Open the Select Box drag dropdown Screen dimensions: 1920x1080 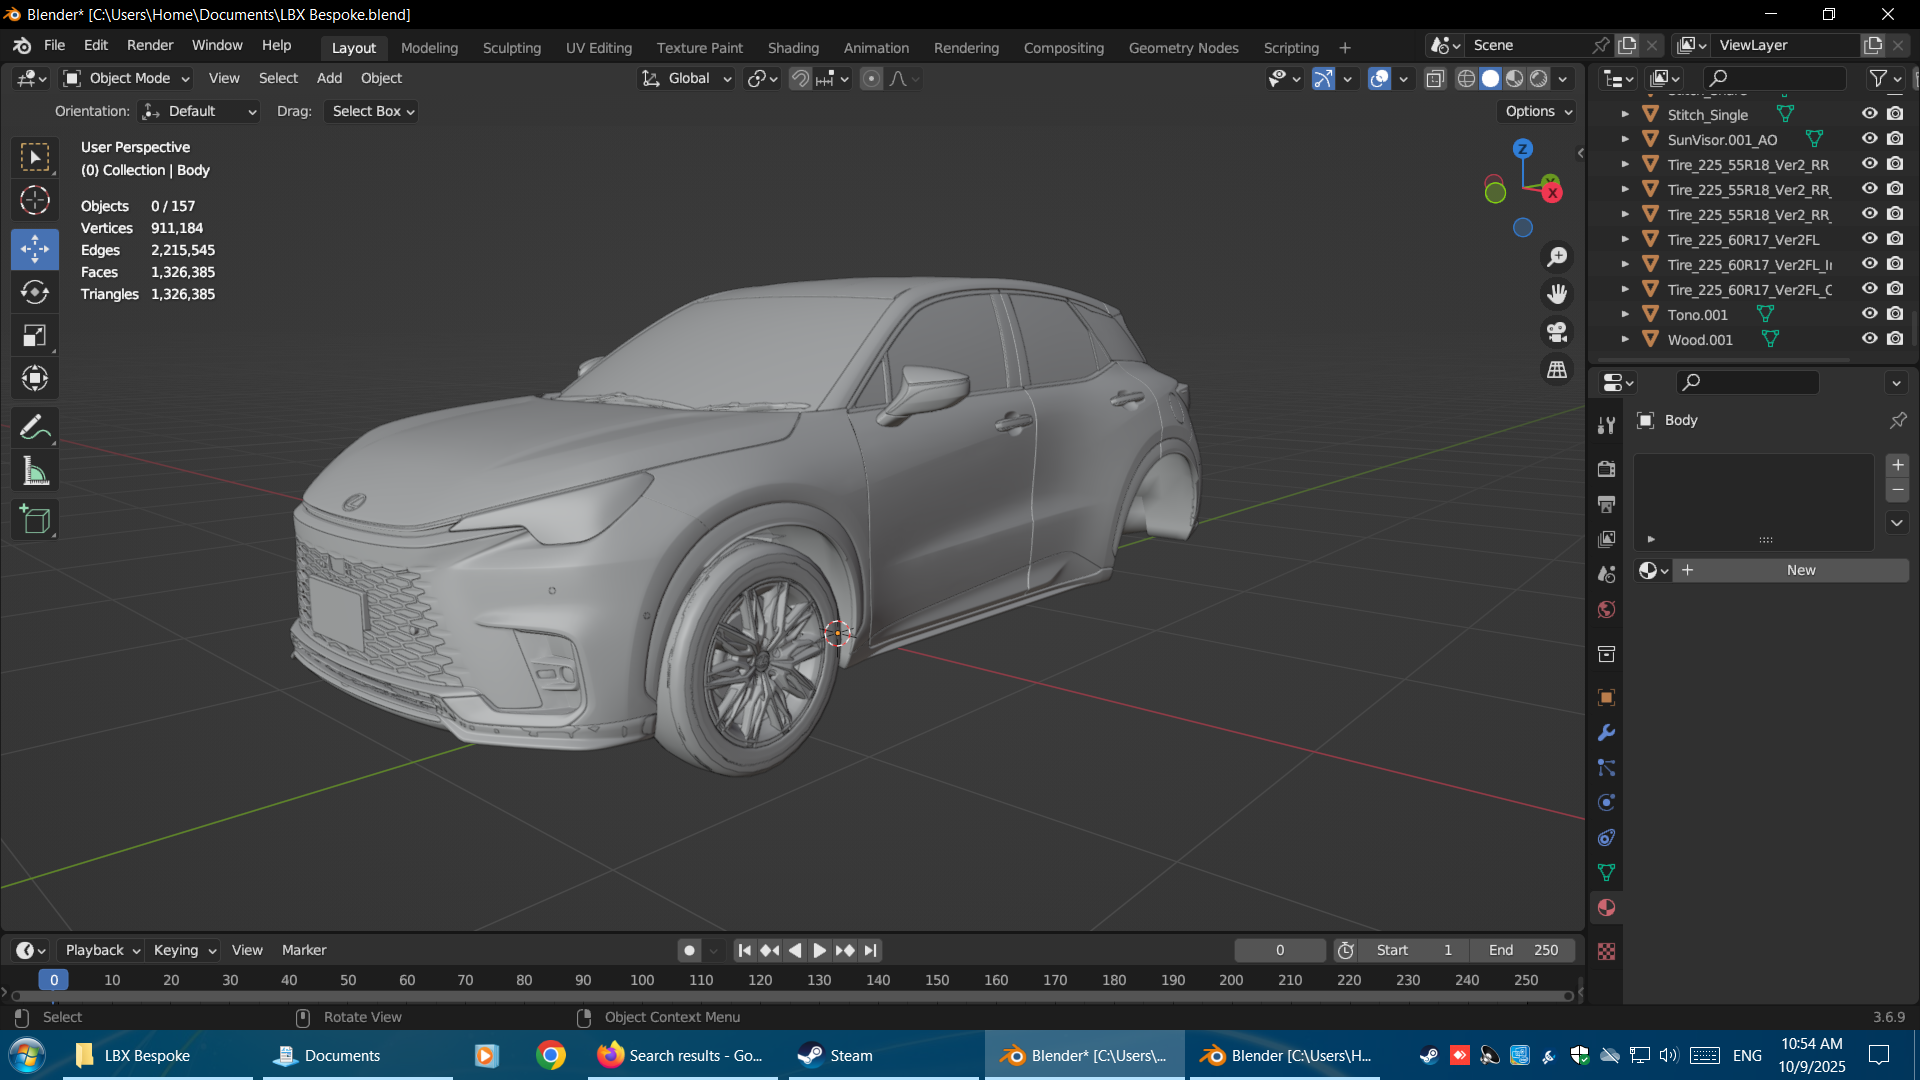[372, 111]
